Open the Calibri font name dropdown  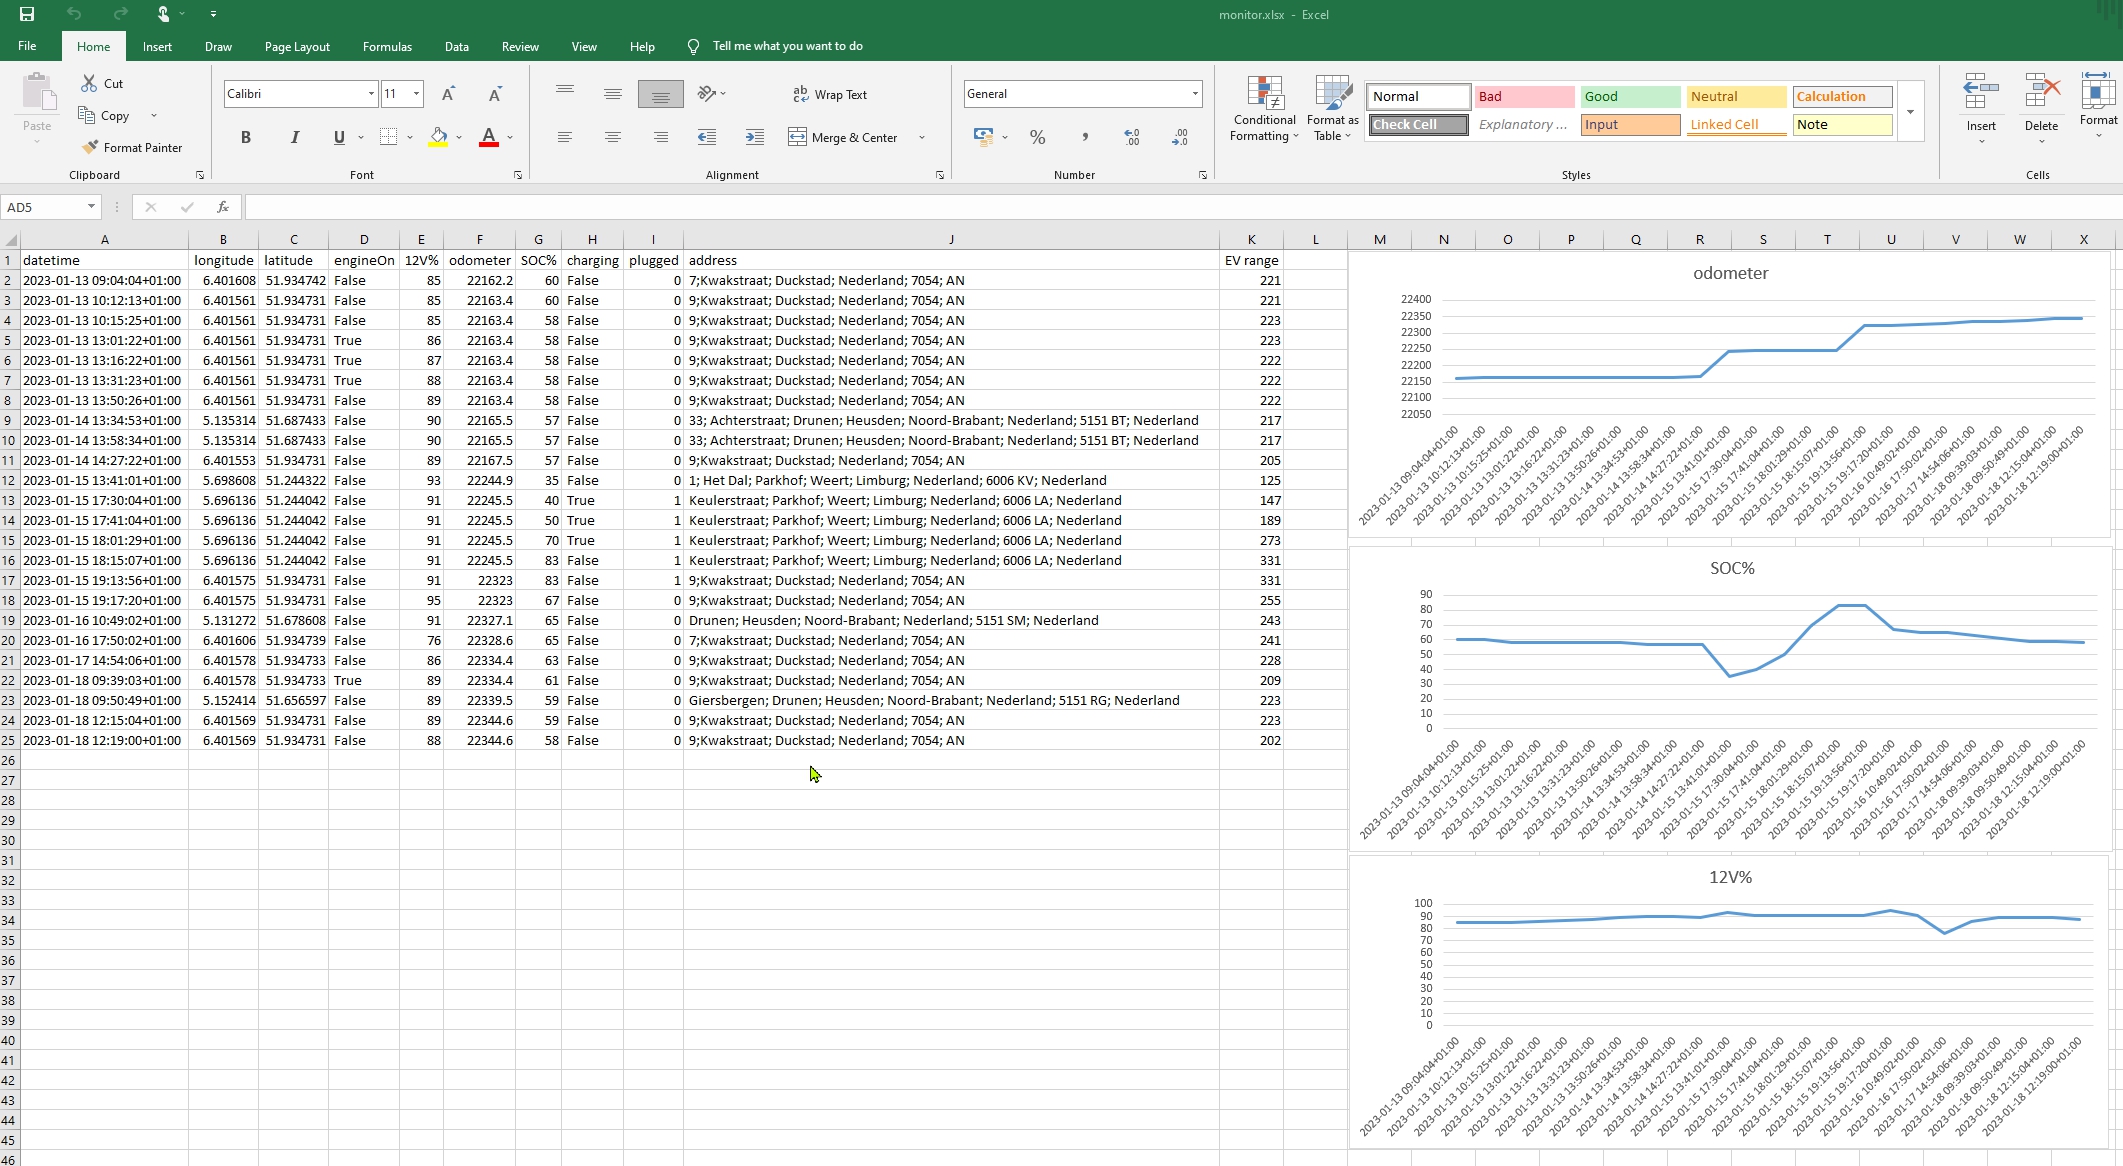[x=371, y=94]
